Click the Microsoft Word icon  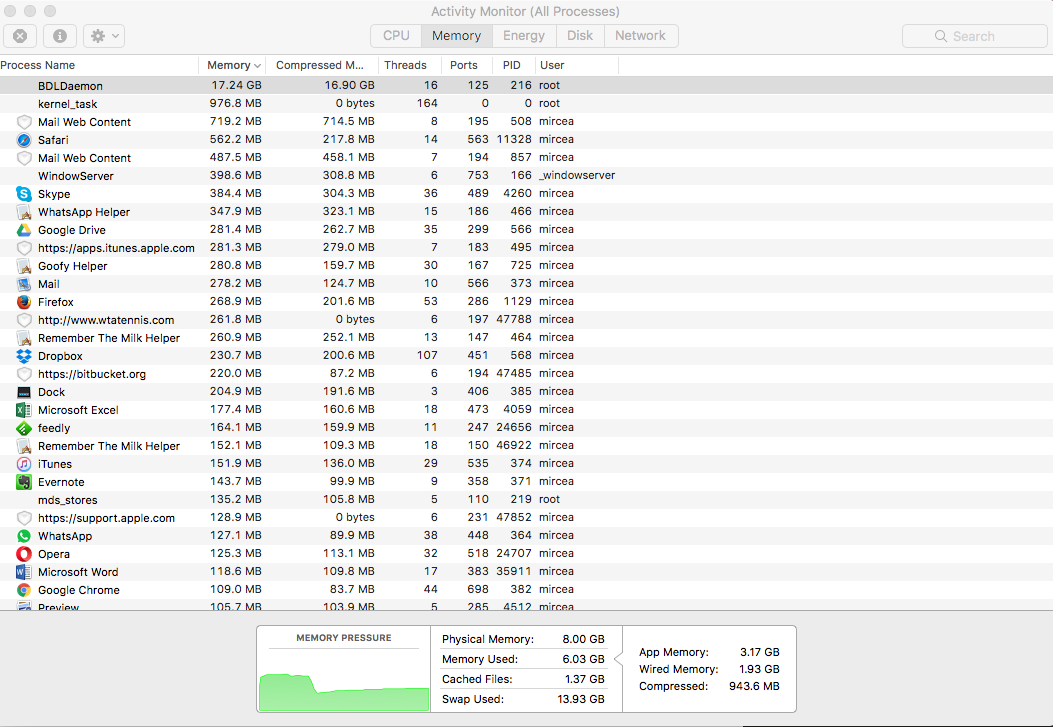(x=24, y=572)
